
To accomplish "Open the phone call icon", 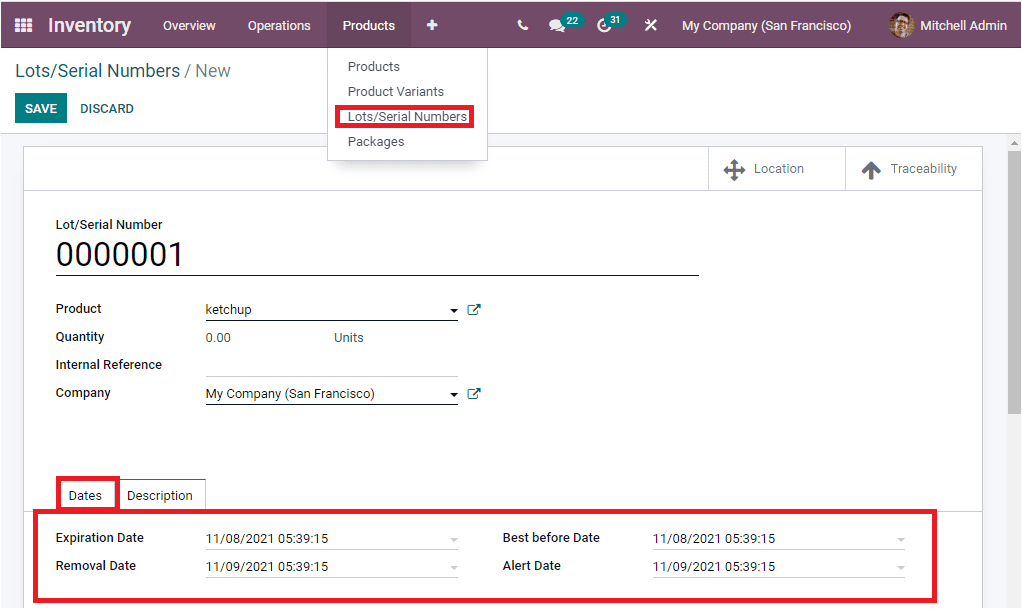I will tap(522, 25).
